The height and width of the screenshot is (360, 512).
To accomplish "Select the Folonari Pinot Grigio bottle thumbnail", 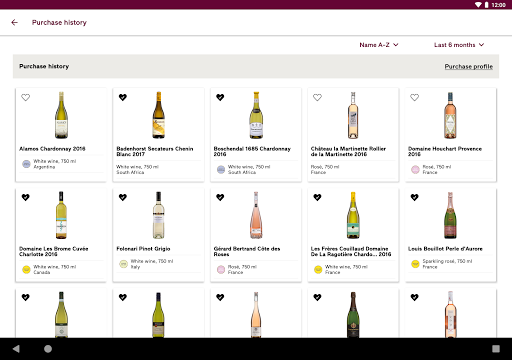I will coord(158,215).
